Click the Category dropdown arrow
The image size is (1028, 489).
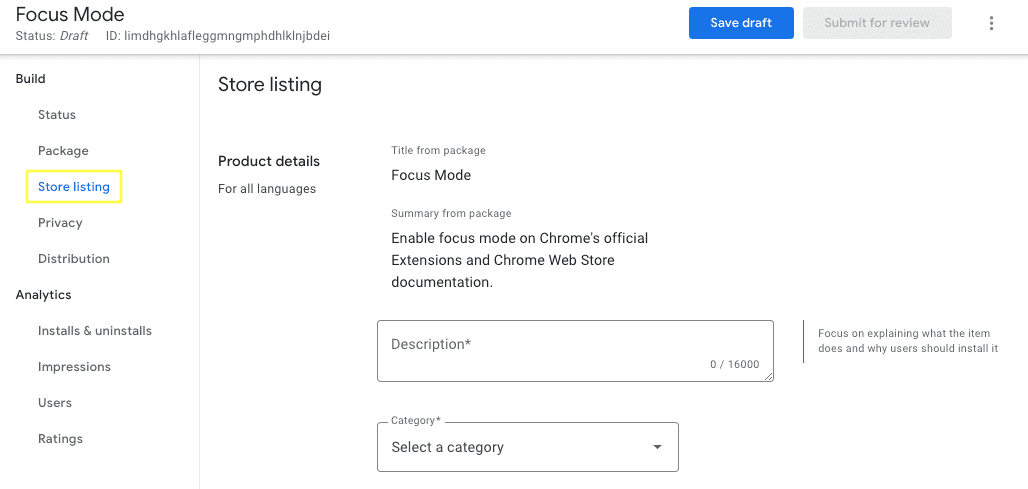pyautogui.click(x=657, y=447)
